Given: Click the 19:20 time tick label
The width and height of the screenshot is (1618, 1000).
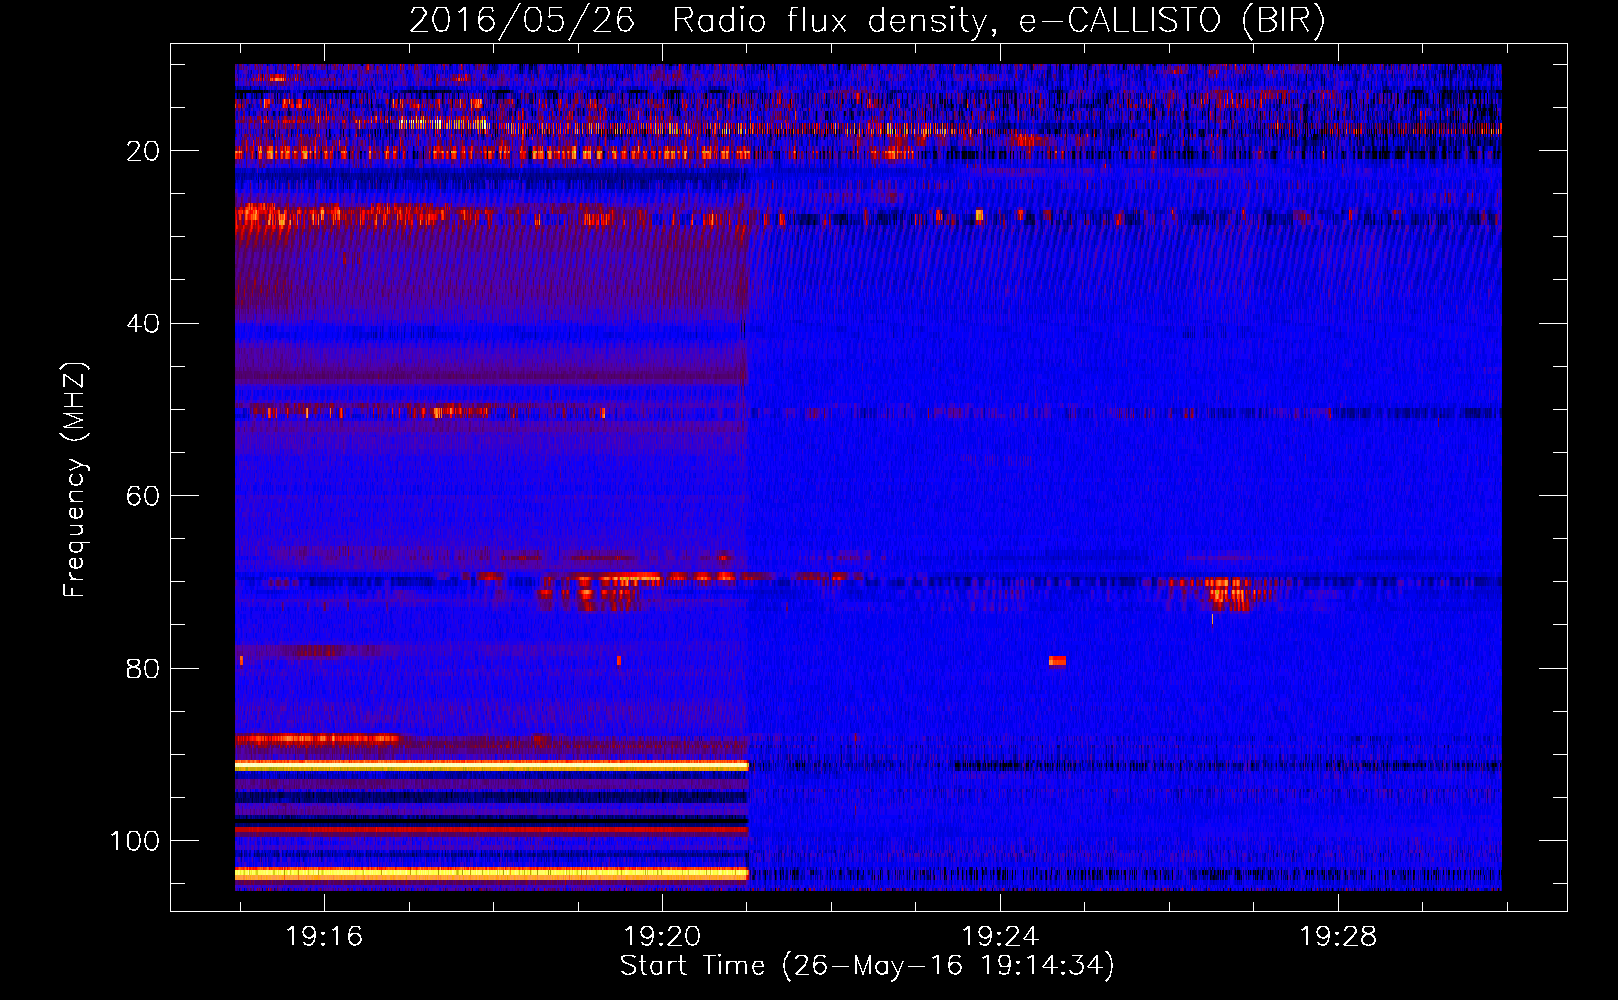Looking at the screenshot, I should click(x=662, y=937).
